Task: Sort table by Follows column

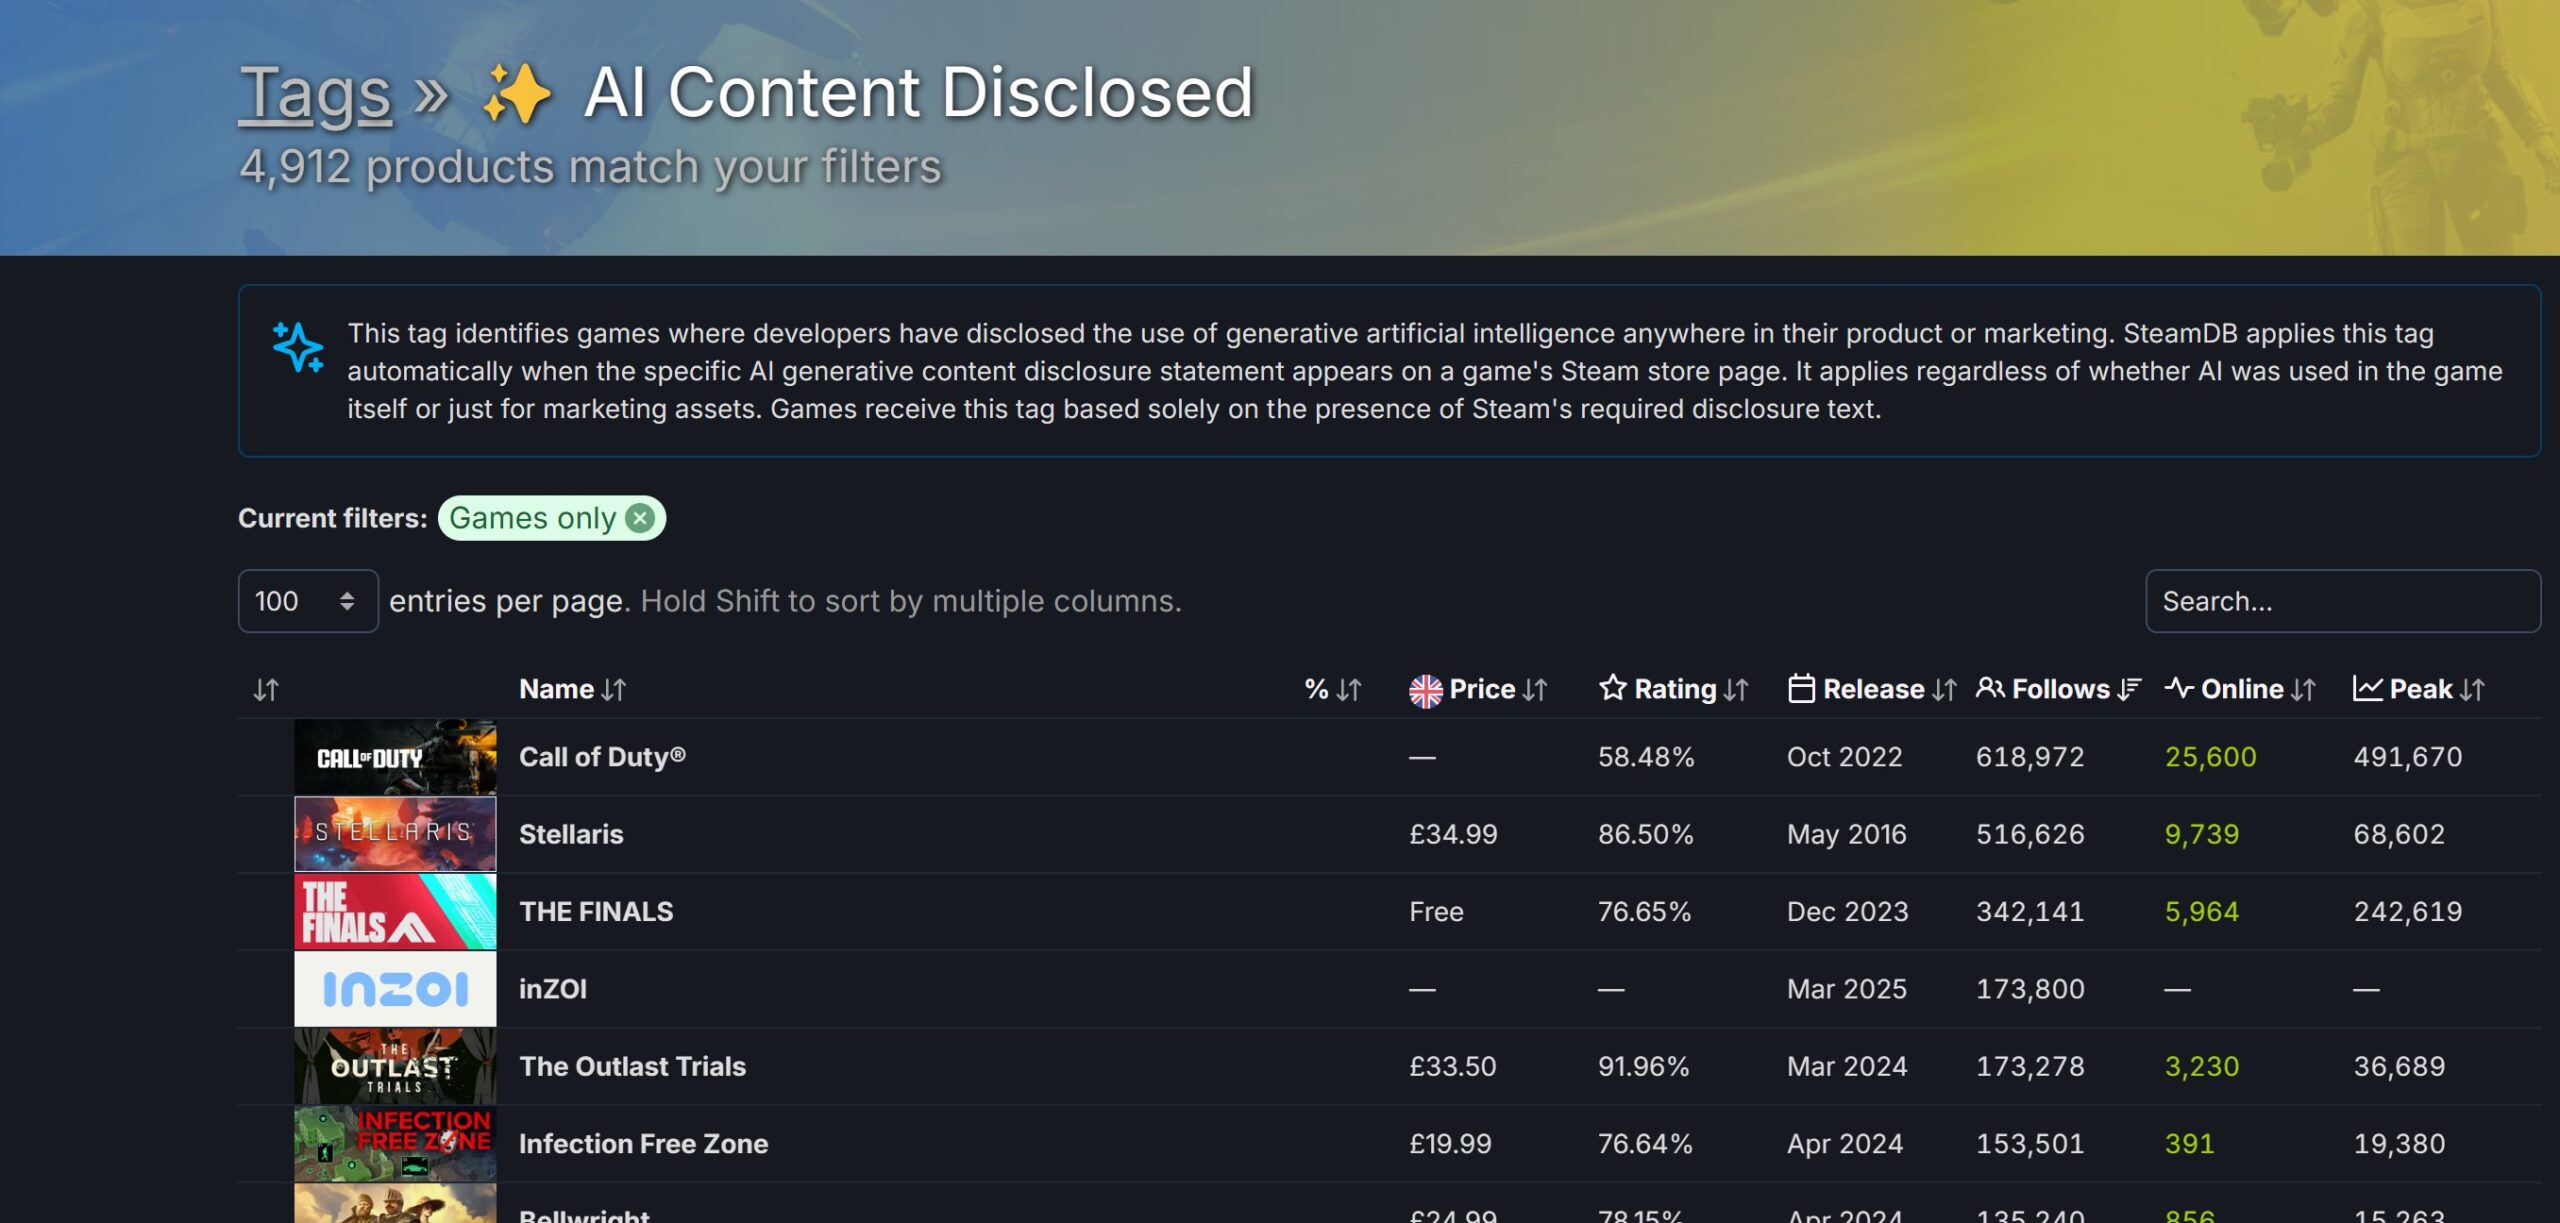Action: pos(2059,689)
